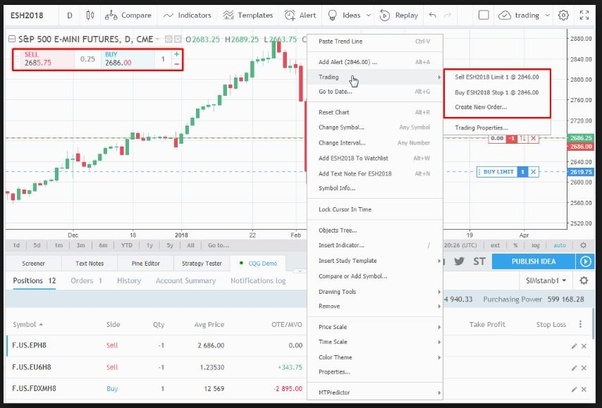This screenshot has width=602, height=408.
Task: Click play icon next to Publish Idea
Action: [x=585, y=261]
